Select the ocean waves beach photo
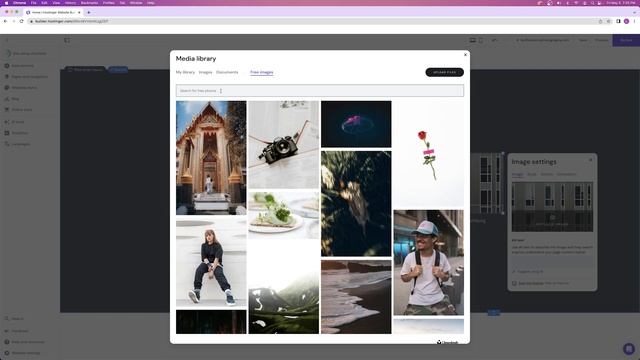This screenshot has height=360, width=640. tap(356, 297)
